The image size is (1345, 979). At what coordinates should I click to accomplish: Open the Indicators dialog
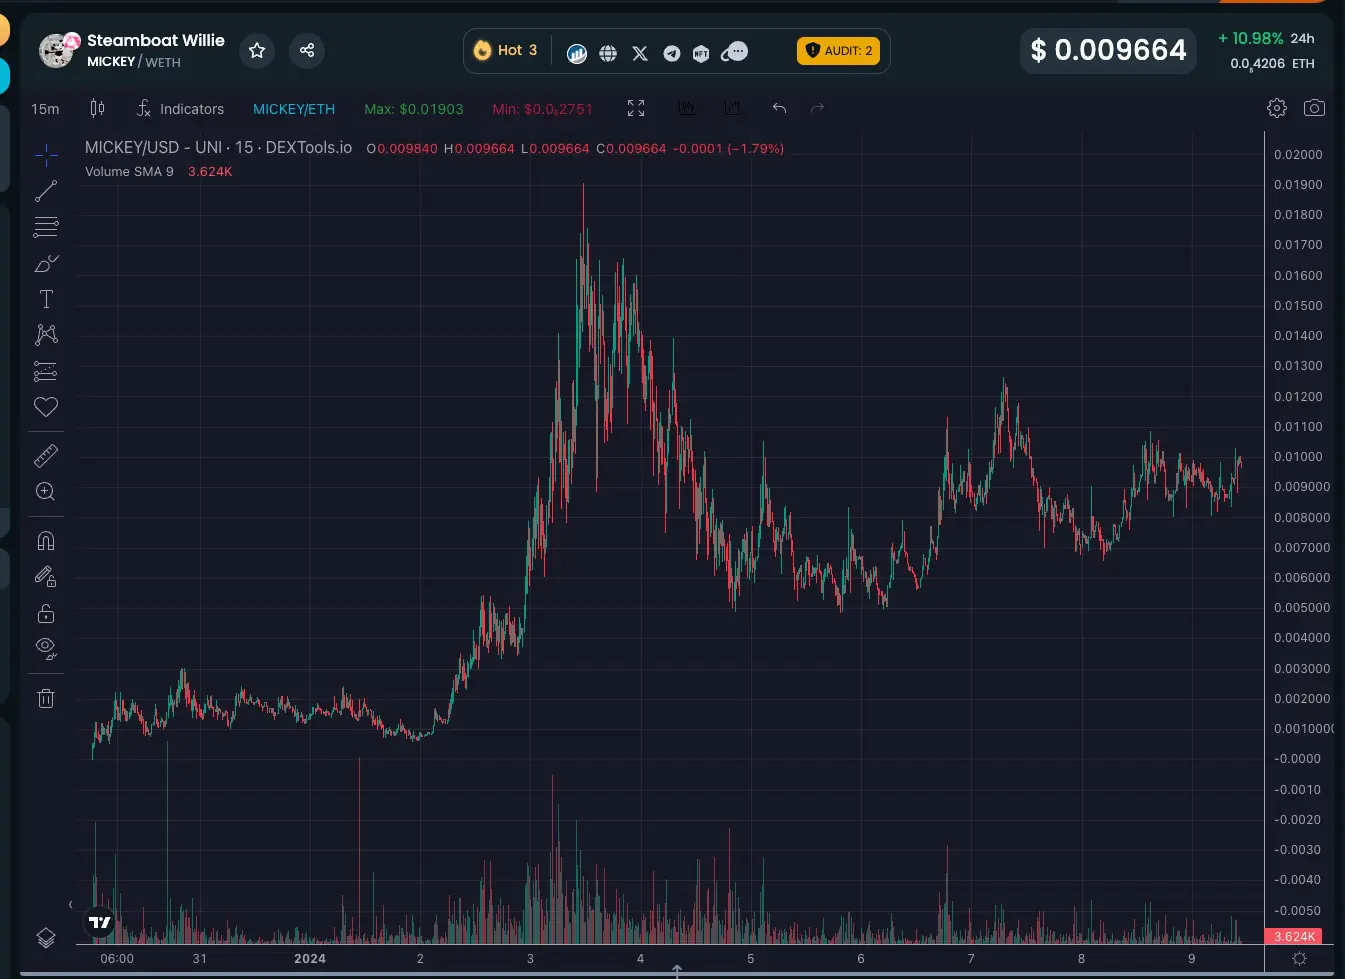181,109
